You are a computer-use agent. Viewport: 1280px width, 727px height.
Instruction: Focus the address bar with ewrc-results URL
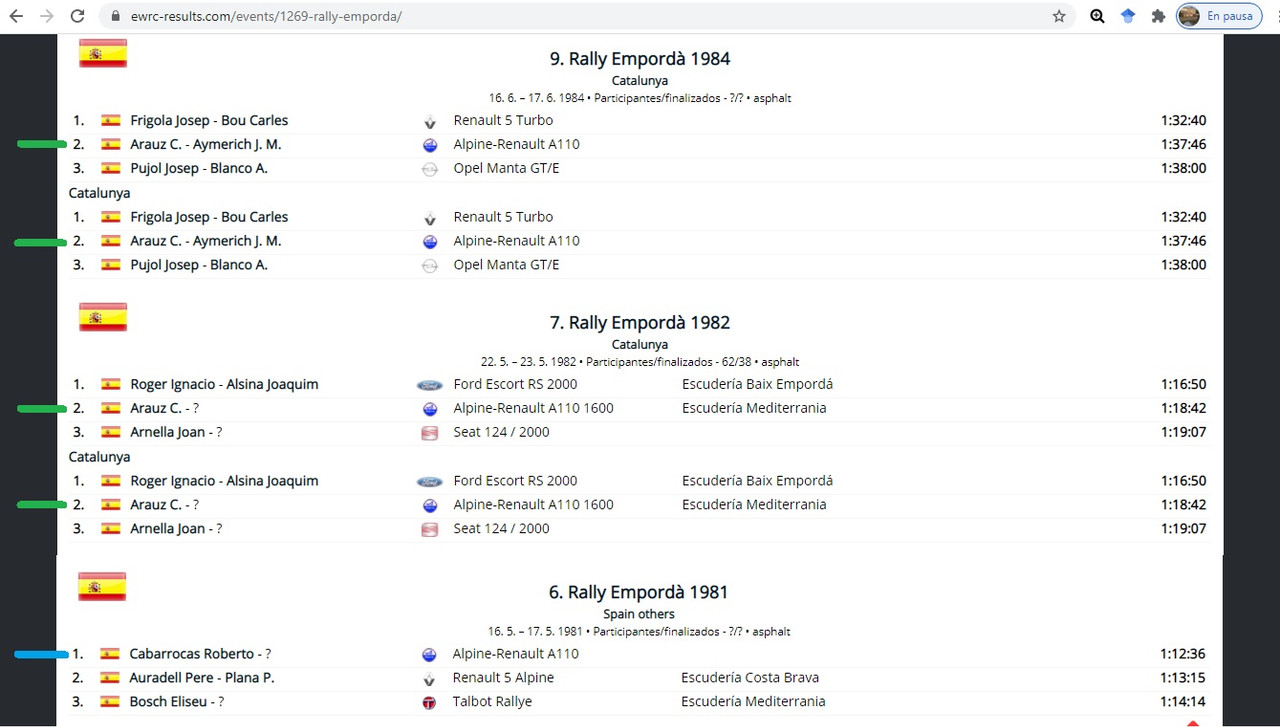pos(585,17)
